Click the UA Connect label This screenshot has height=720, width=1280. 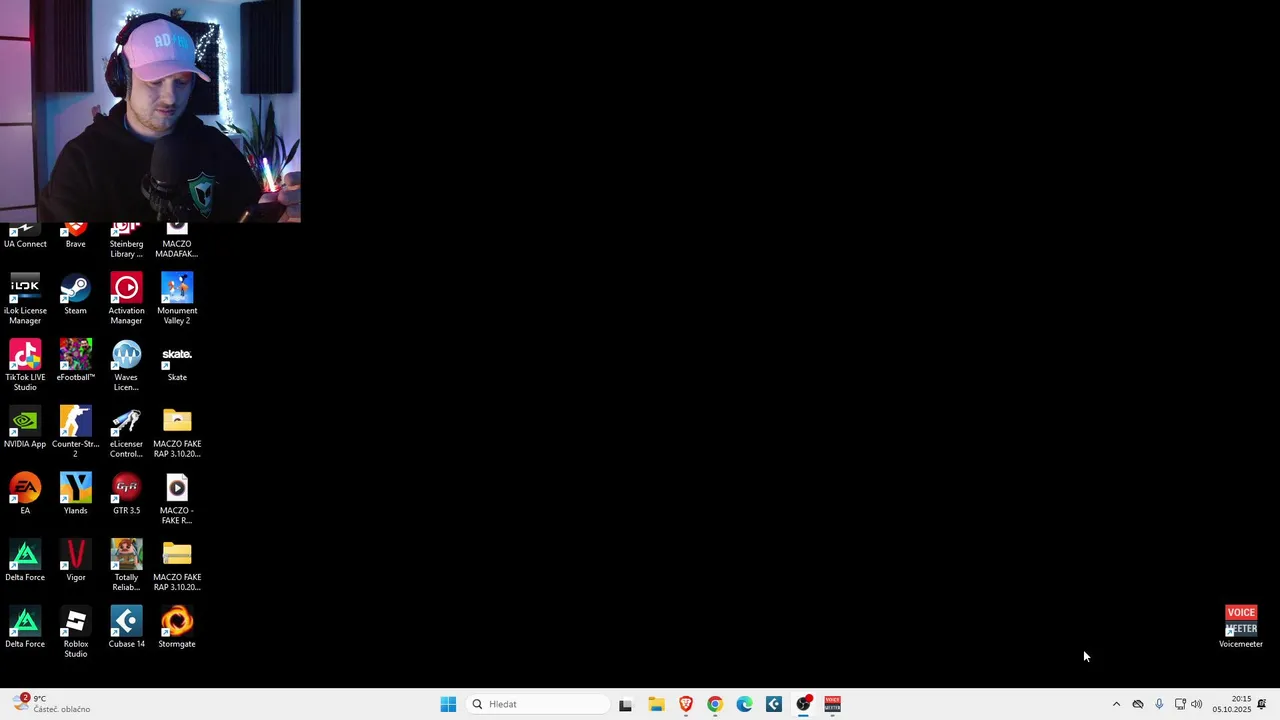coord(25,244)
